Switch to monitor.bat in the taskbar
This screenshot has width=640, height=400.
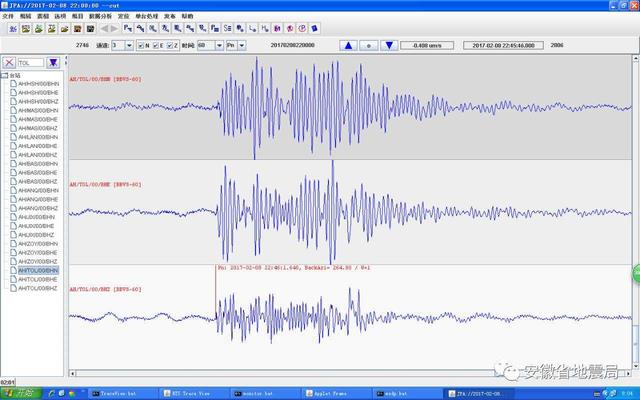[x=264, y=393]
